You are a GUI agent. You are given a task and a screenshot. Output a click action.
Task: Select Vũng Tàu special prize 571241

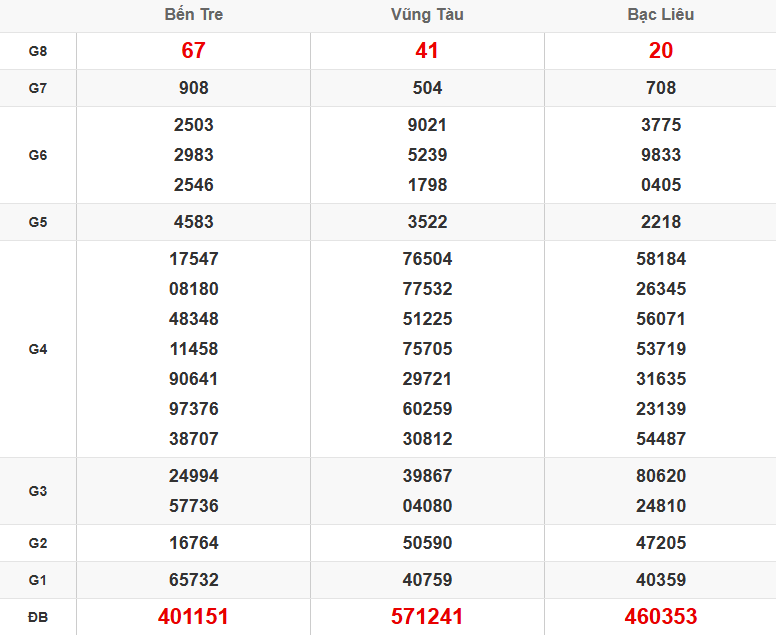427,617
